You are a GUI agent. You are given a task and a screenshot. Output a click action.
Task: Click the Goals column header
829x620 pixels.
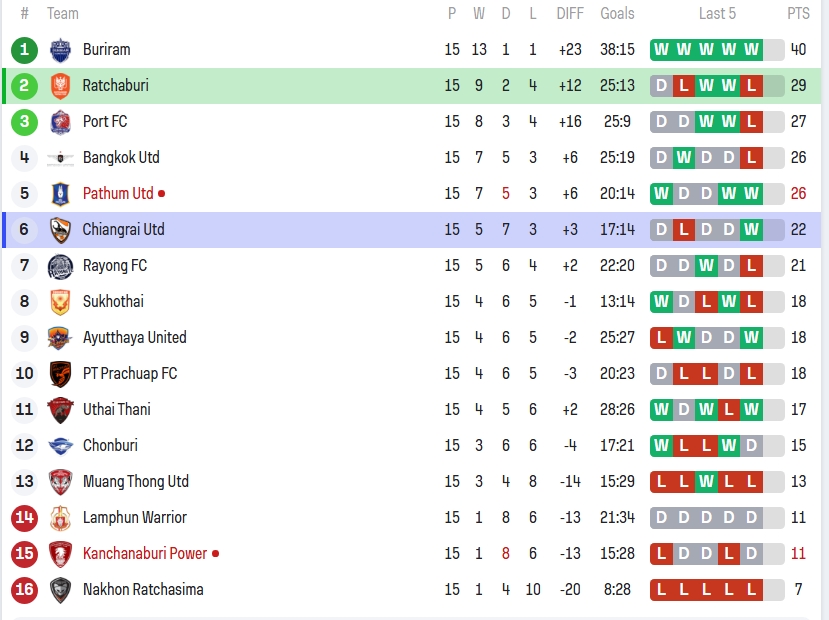click(617, 14)
